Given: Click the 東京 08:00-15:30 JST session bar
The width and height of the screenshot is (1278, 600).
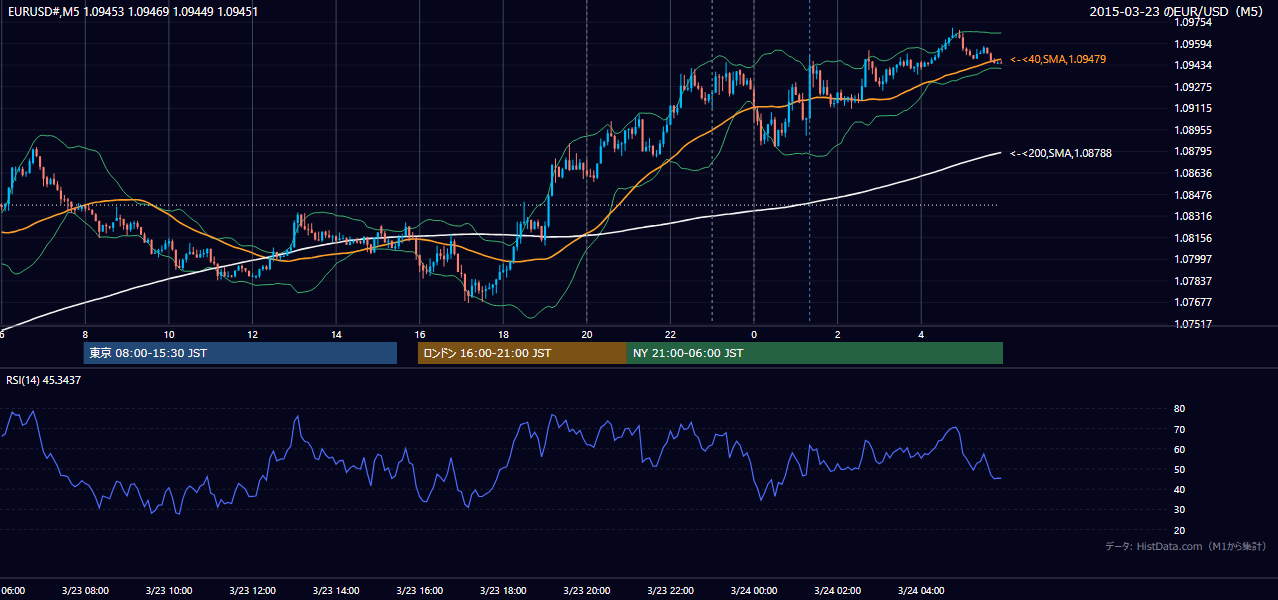Looking at the screenshot, I should click(x=240, y=353).
